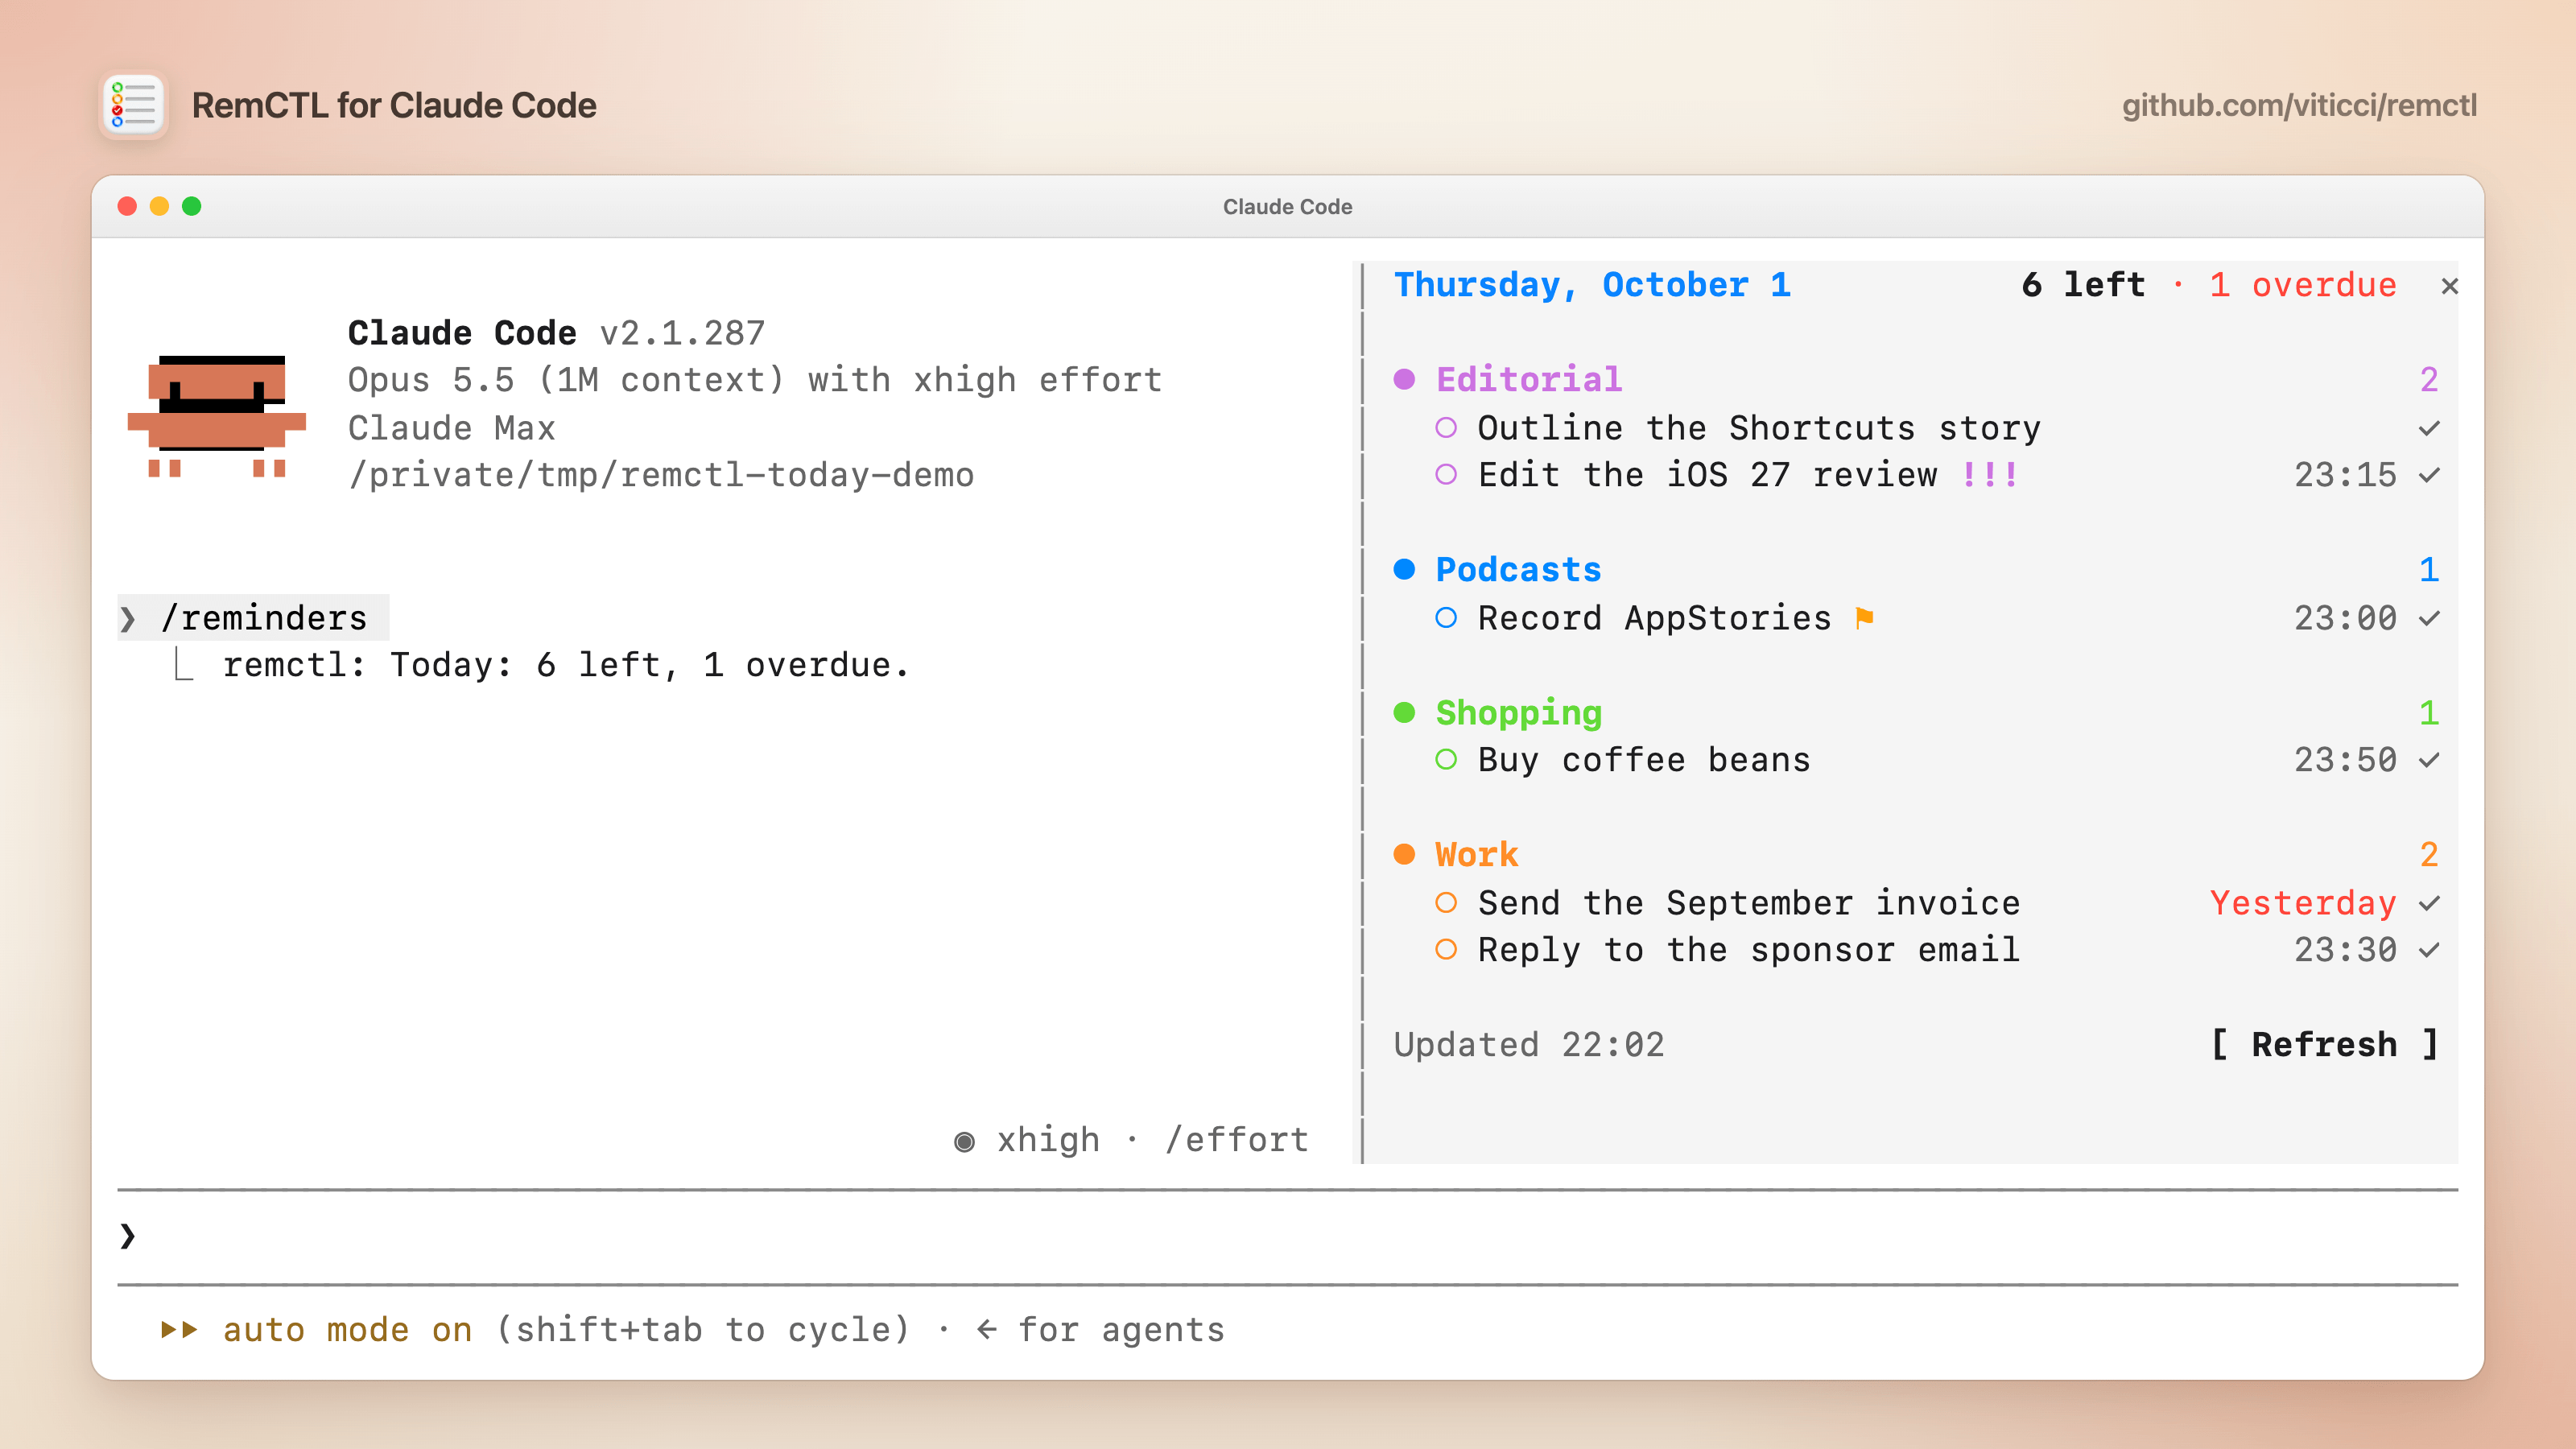Click the Updated 22:02 status text
2576x1449 pixels.
tap(1529, 1044)
